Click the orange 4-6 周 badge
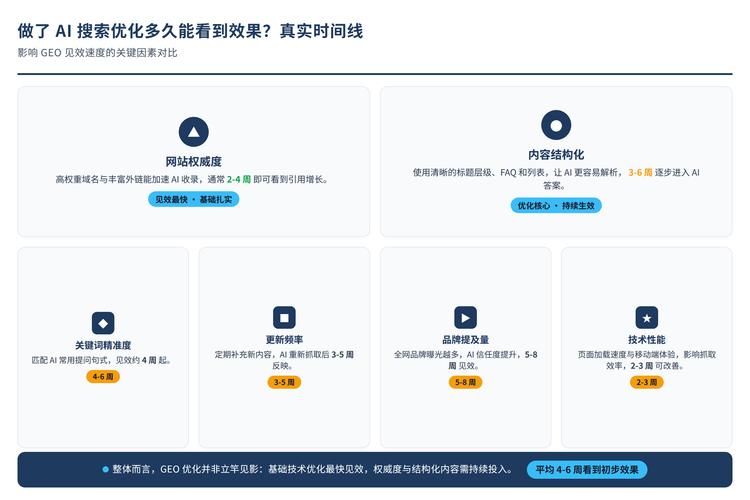Image resolution: width=750 pixels, height=500 pixels. [103, 377]
